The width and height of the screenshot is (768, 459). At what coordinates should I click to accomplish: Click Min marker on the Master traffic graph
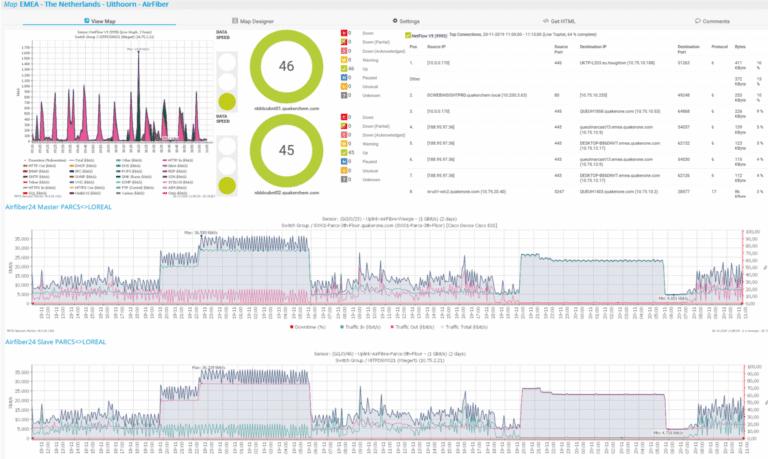coord(673,297)
